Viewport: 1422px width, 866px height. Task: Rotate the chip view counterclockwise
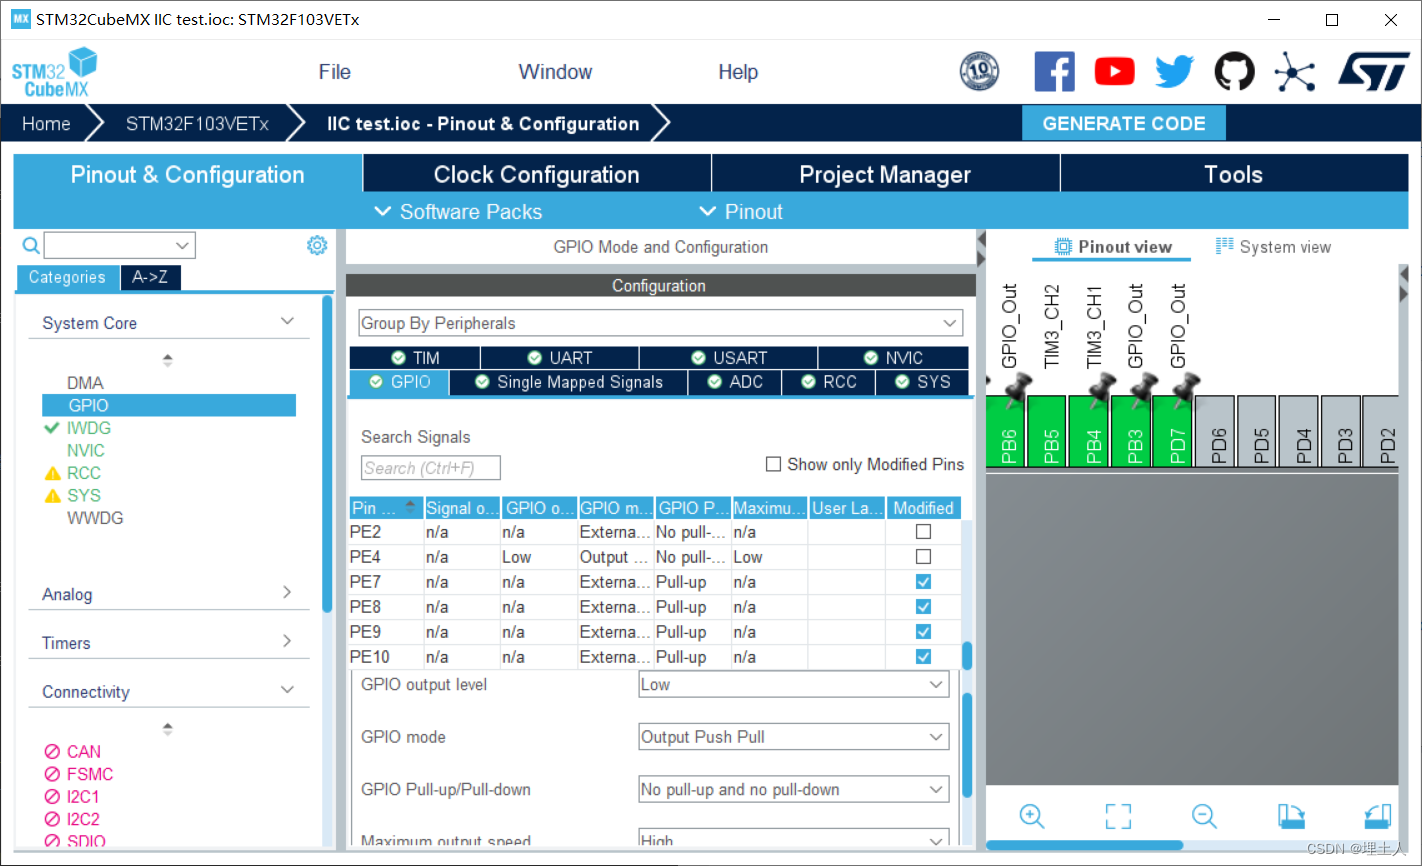(1378, 816)
